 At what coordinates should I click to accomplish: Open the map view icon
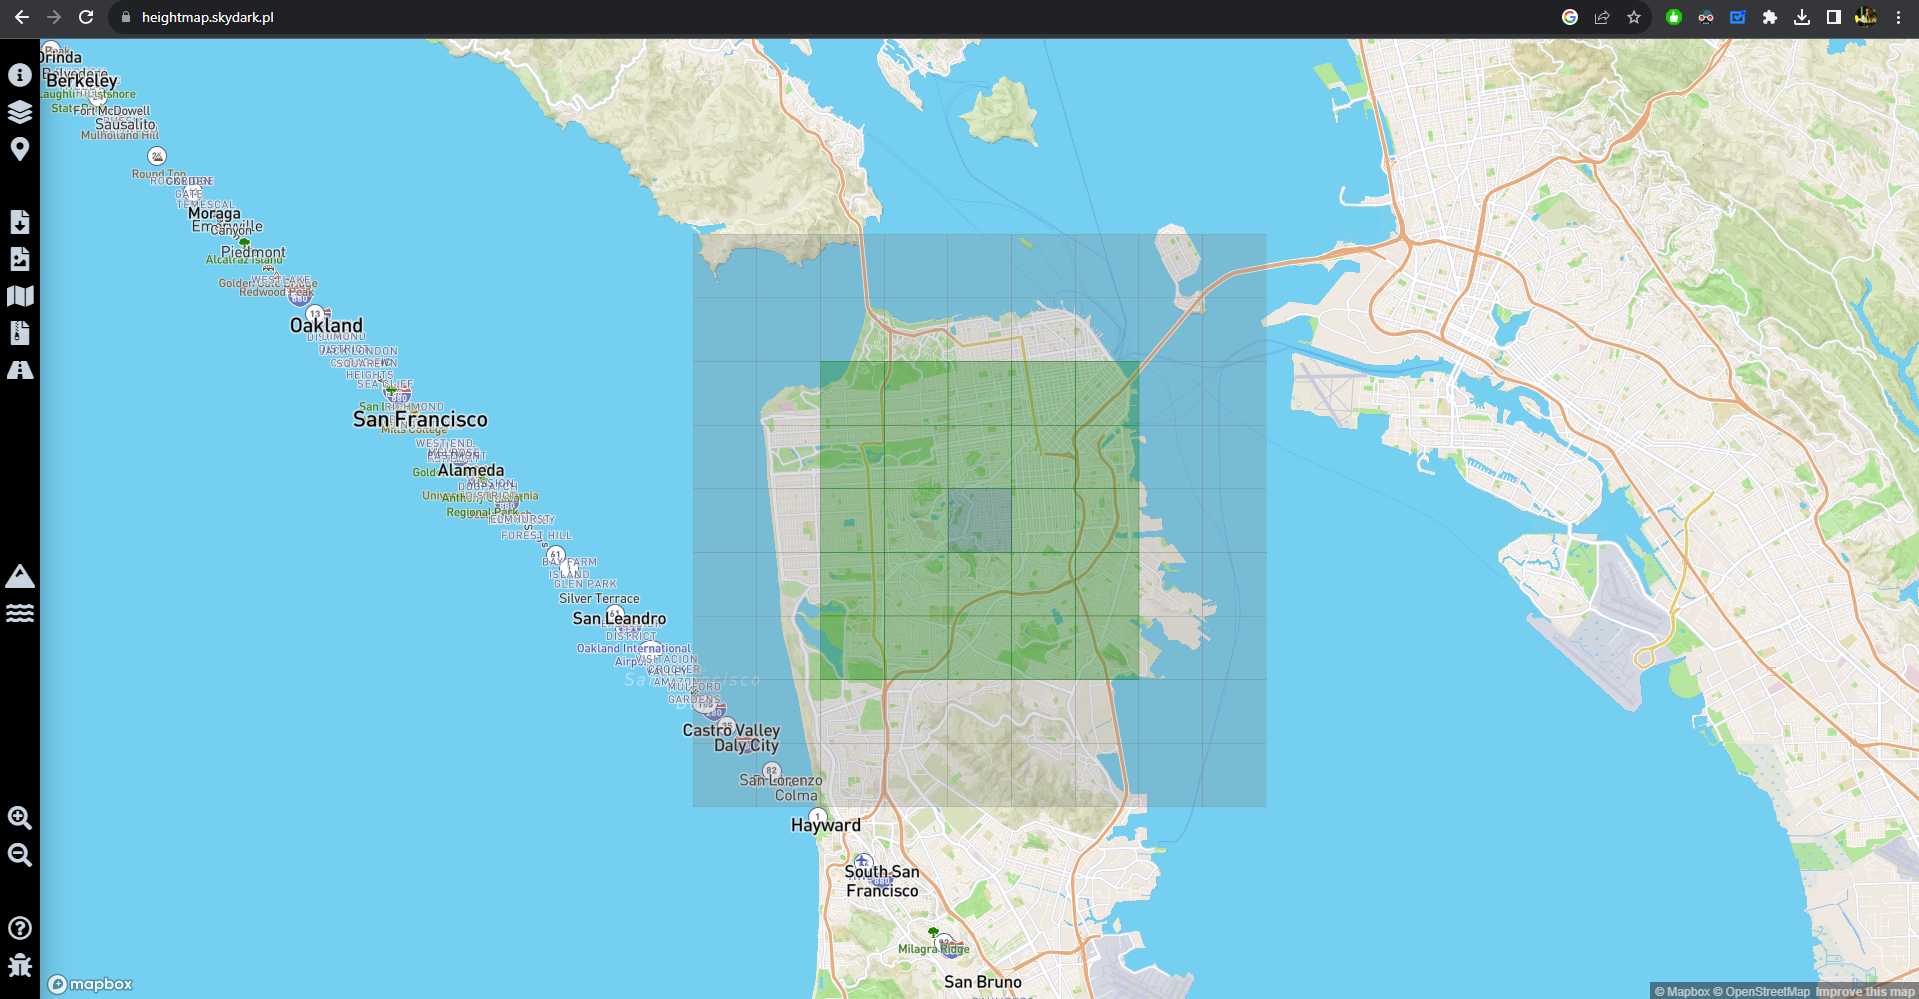pos(18,295)
